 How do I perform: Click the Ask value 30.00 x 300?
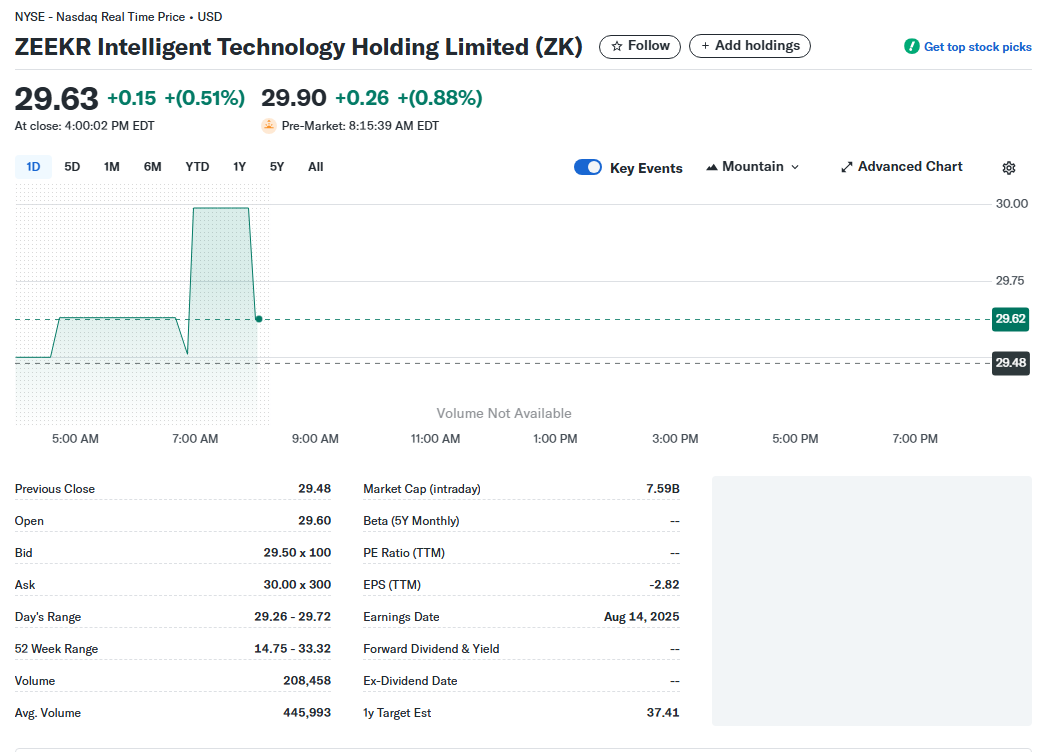pyautogui.click(x=297, y=585)
